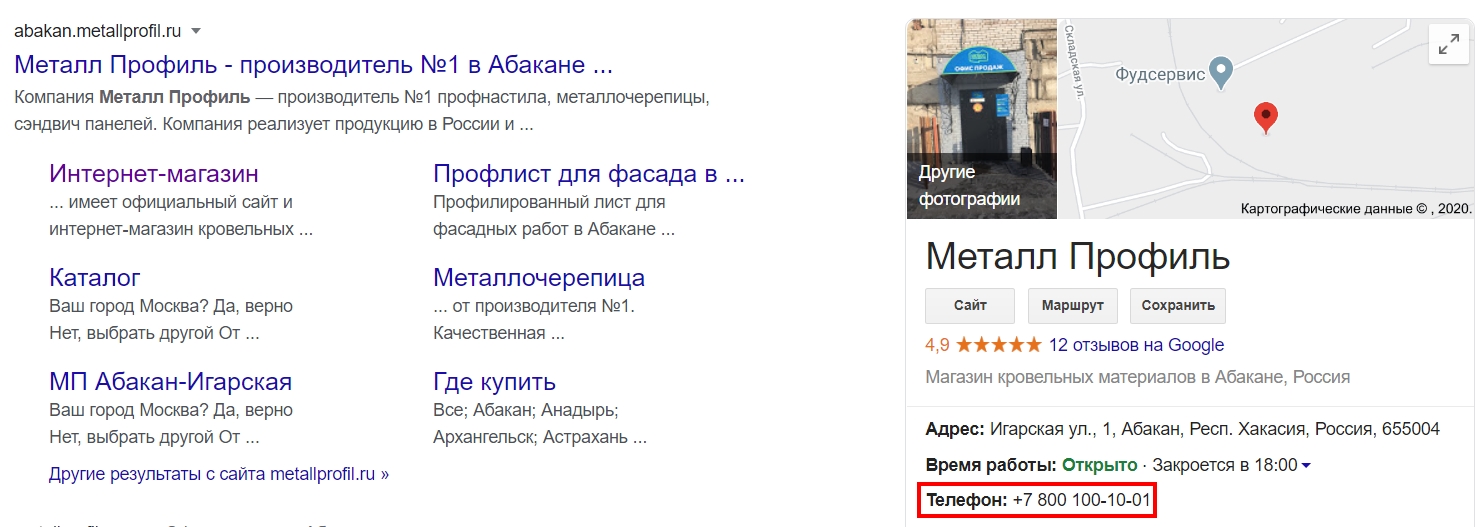The width and height of the screenshot is (1481, 527).
Task: Click Другие результаты с сайта metallprofil.ru
Action: (x=219, y=474)
